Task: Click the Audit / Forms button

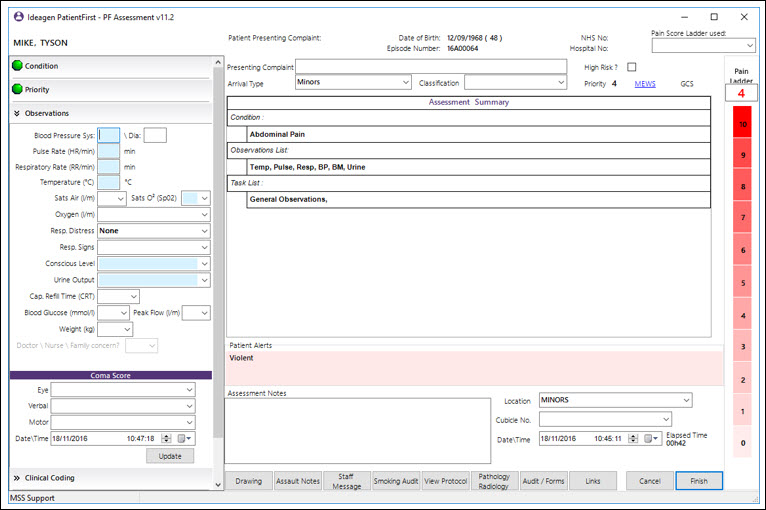Action: point(543,481)
